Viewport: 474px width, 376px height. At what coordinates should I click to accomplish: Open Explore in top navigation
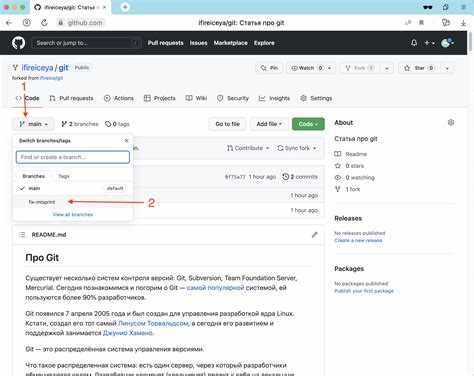tap(264, 43)
